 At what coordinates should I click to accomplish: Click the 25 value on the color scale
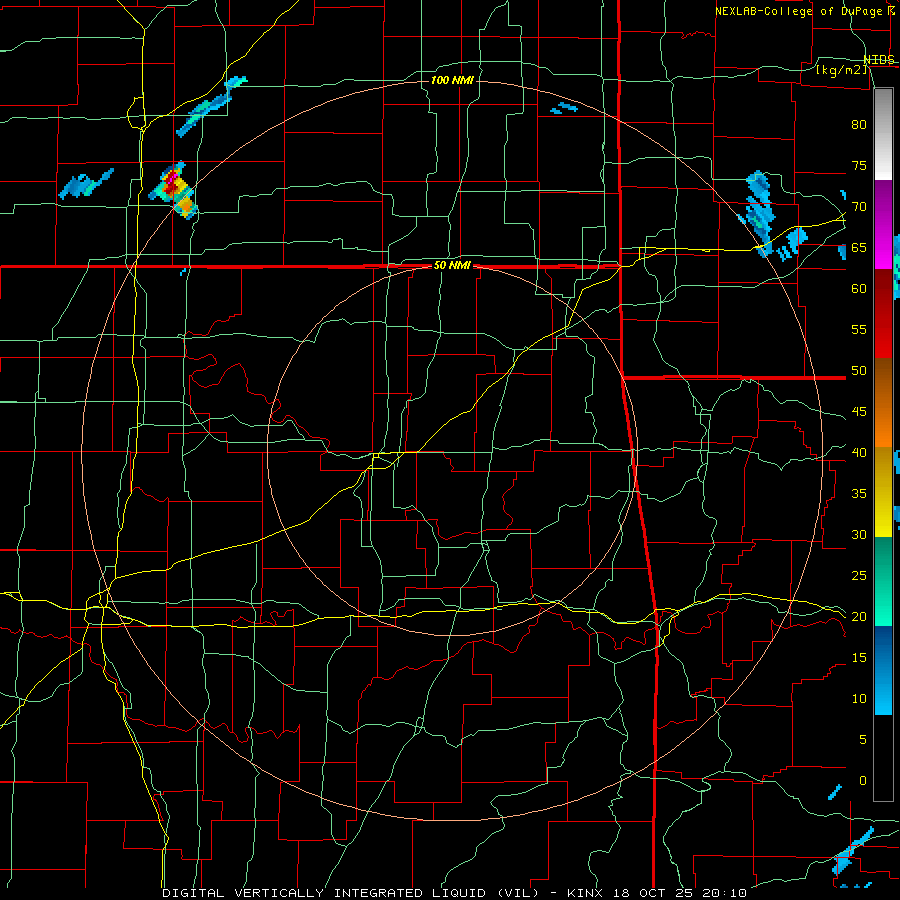click(x=859, y=576)
